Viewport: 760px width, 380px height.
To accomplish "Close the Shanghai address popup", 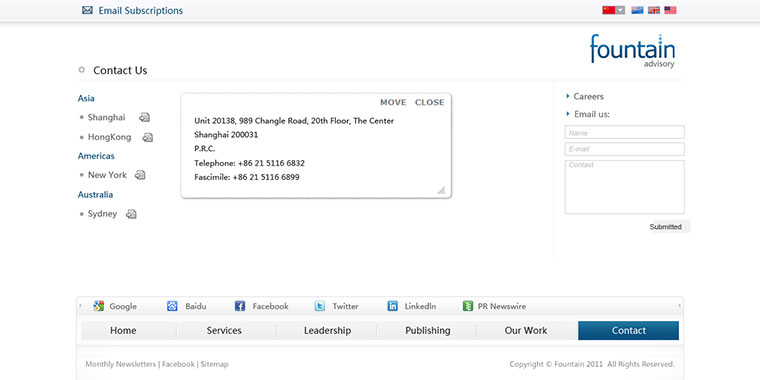I will click(x=429, y=102).
